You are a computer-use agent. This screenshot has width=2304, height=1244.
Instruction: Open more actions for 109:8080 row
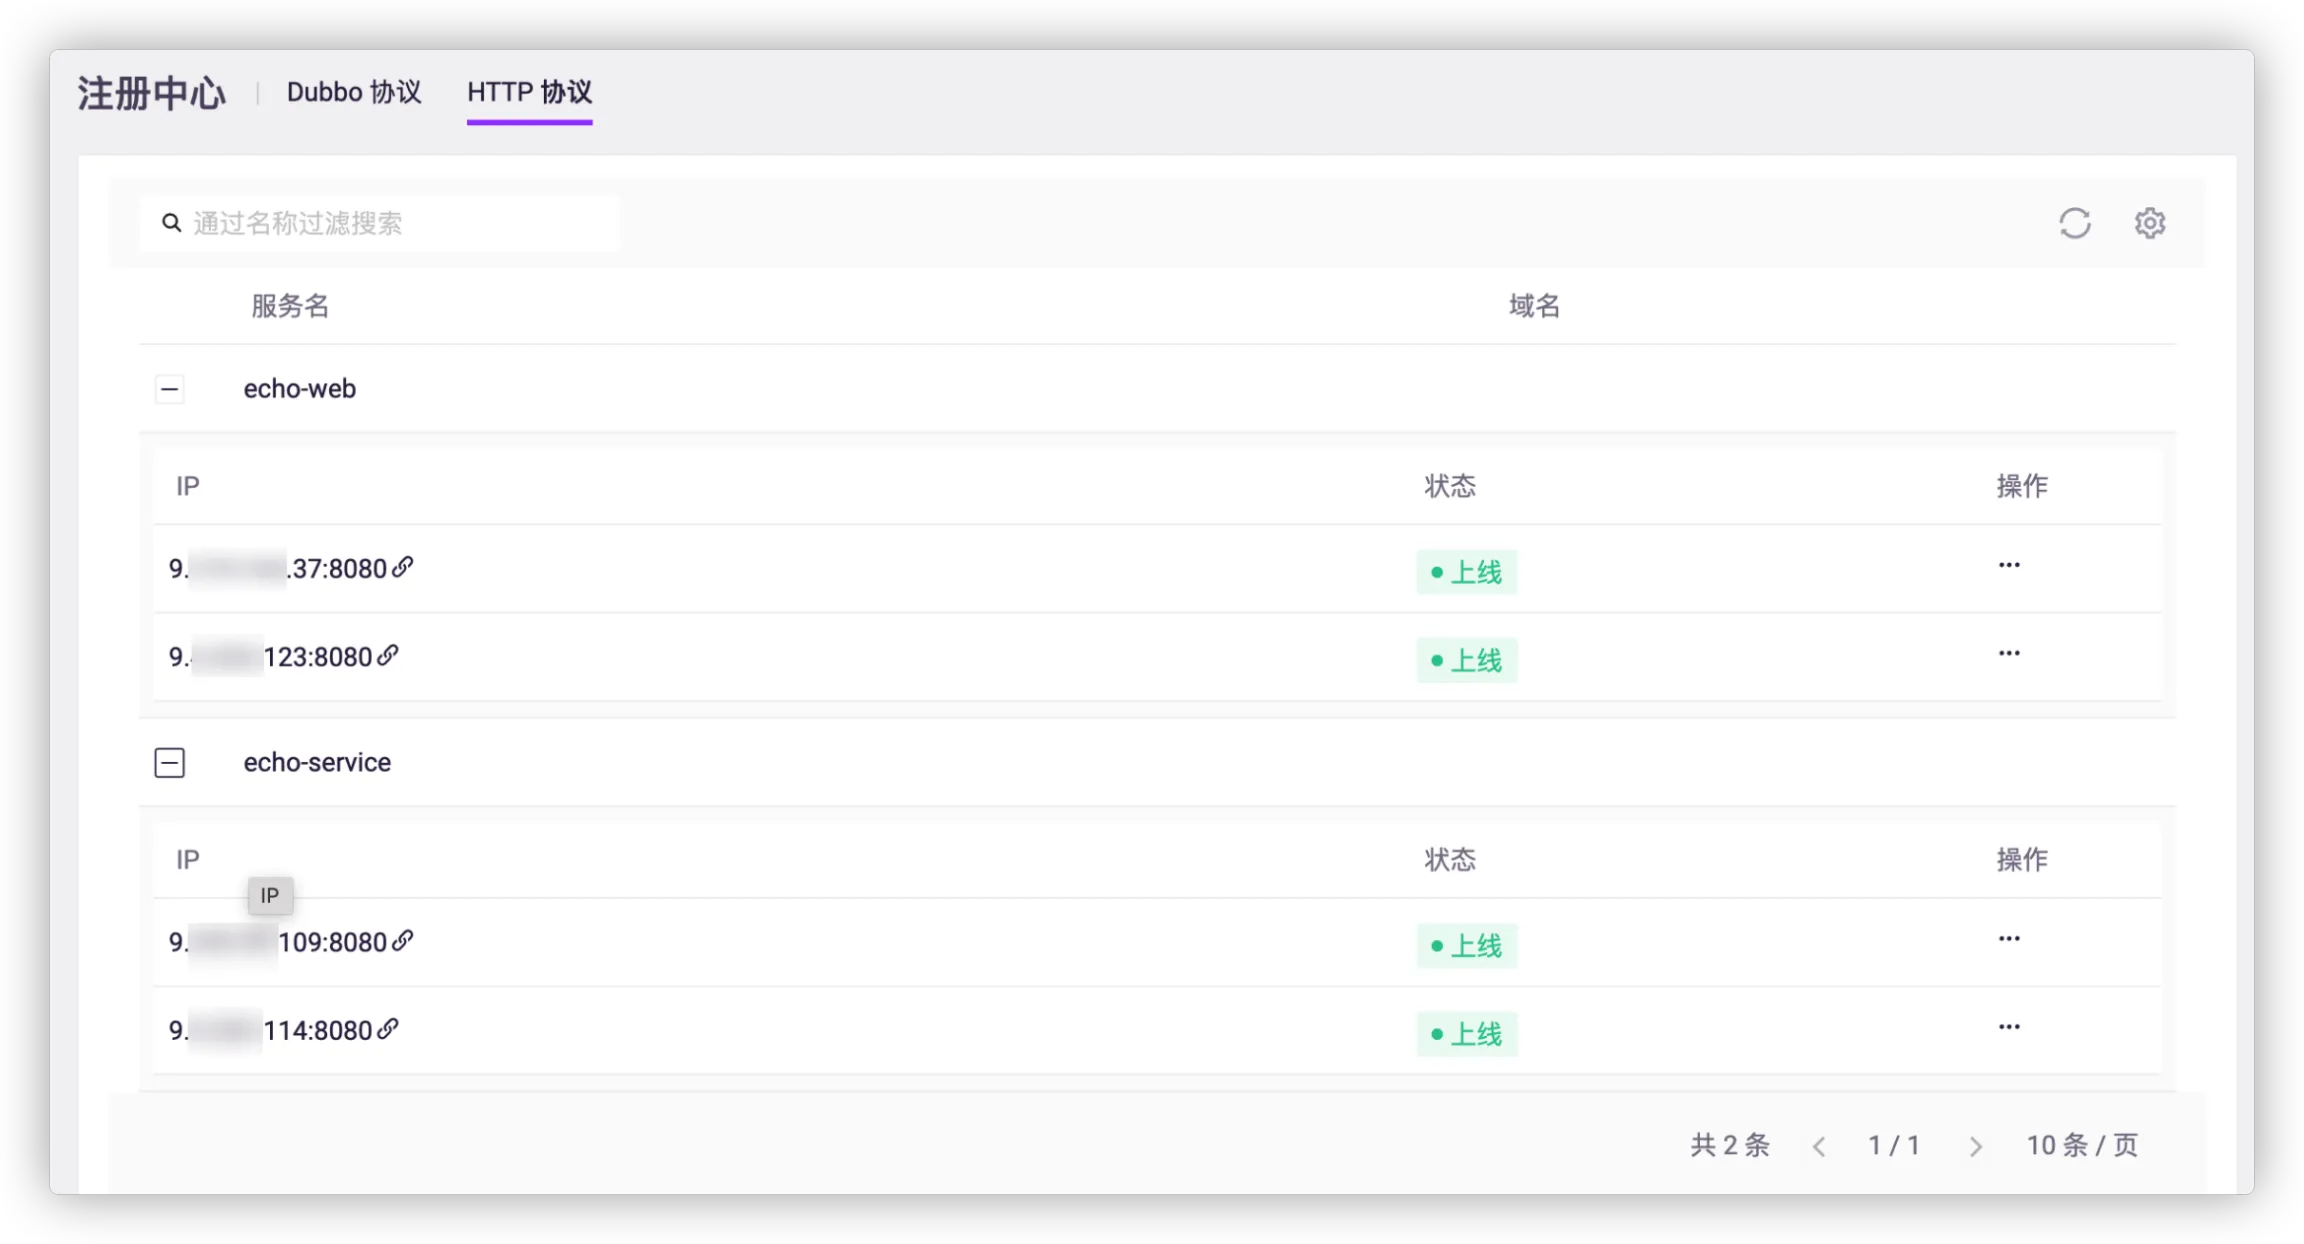(2008, 939)
